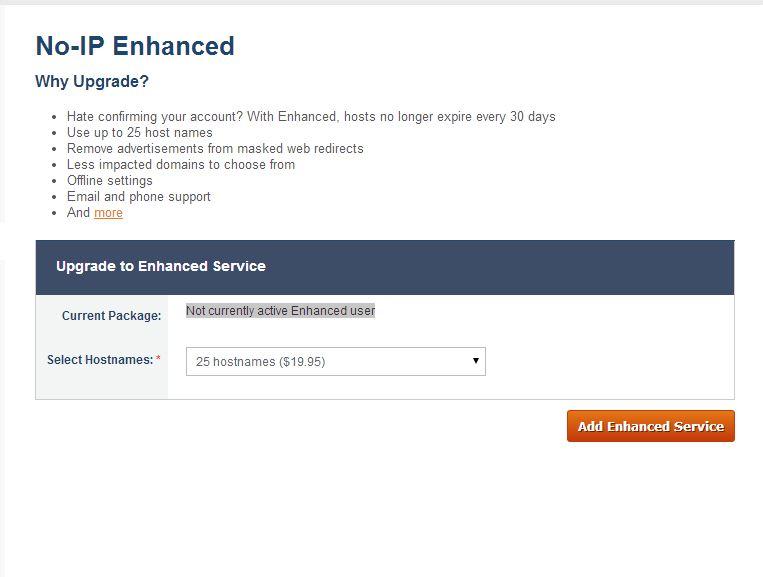The width and height of the screenshot is (763, 577).
Task: Click the No-IP Enhanced page heading
Action: click(x=135, y=46)
